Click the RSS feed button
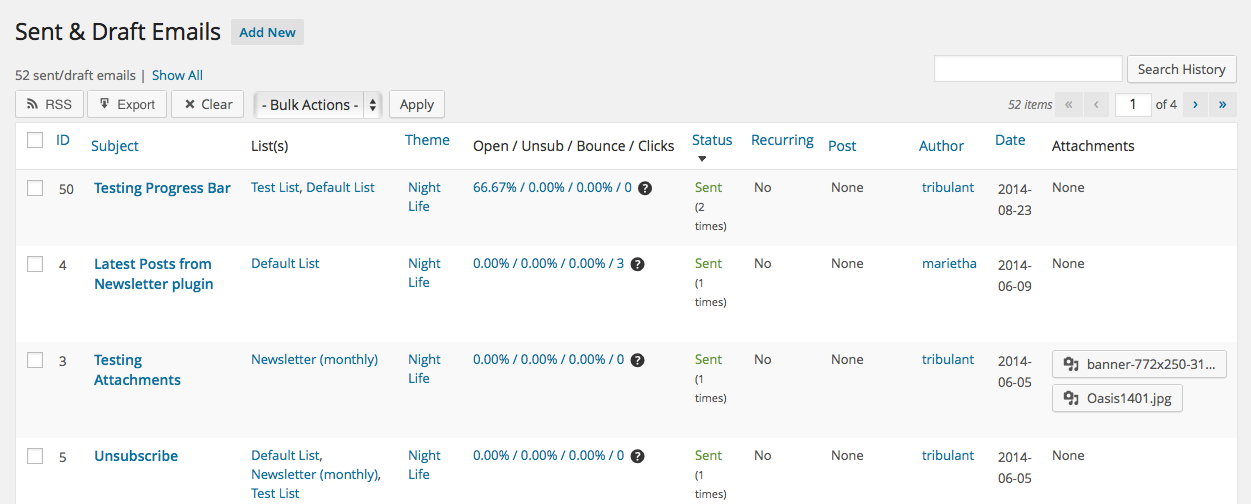 coord(49,104)
